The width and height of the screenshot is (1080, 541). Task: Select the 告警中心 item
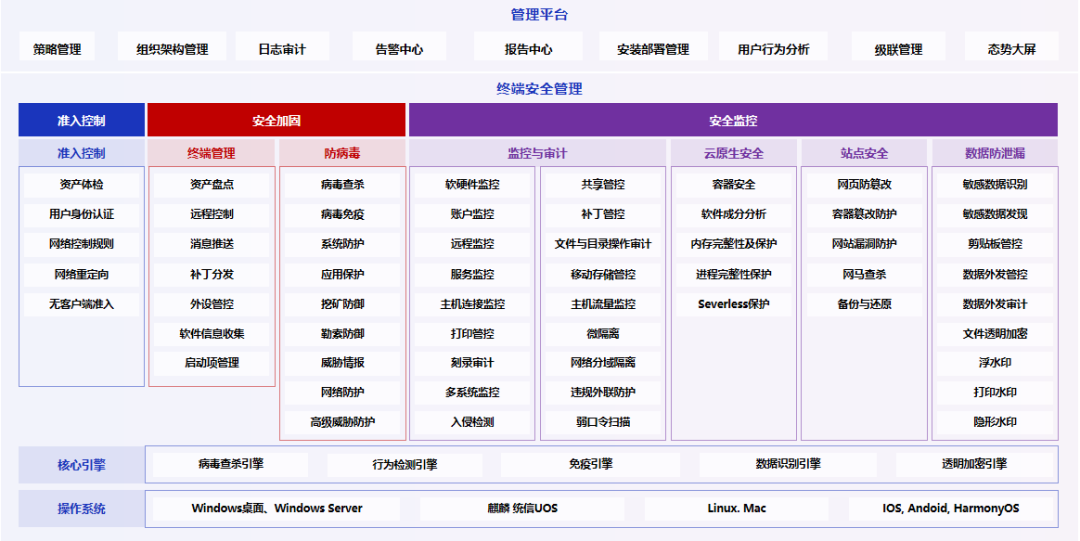click(399, 49)
